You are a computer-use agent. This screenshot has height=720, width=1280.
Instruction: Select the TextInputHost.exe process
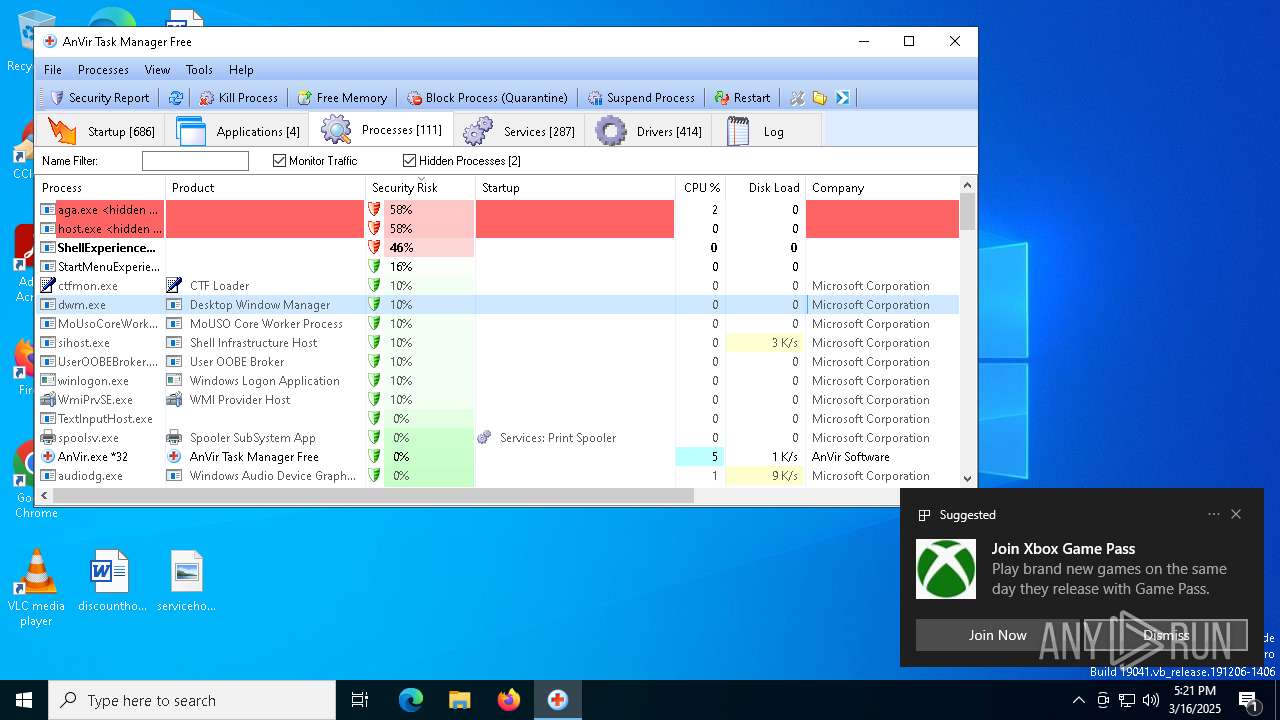498,419
